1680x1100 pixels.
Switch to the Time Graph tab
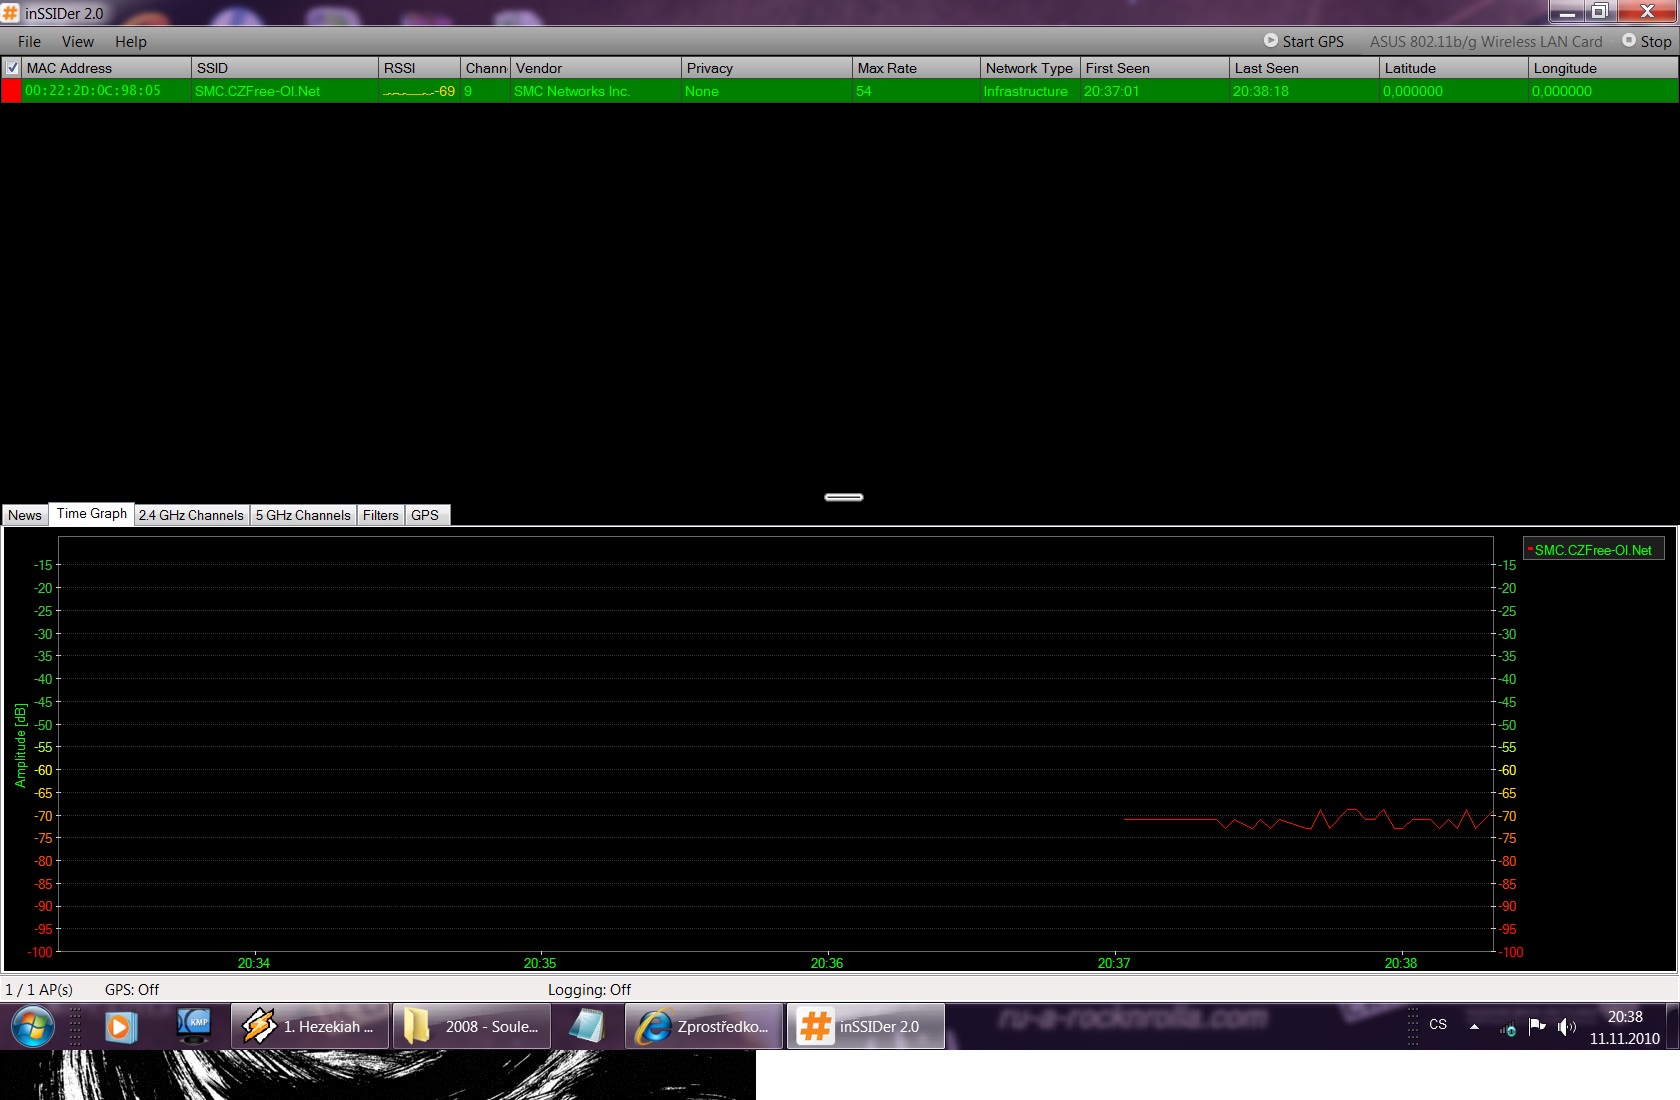(92, 514)
